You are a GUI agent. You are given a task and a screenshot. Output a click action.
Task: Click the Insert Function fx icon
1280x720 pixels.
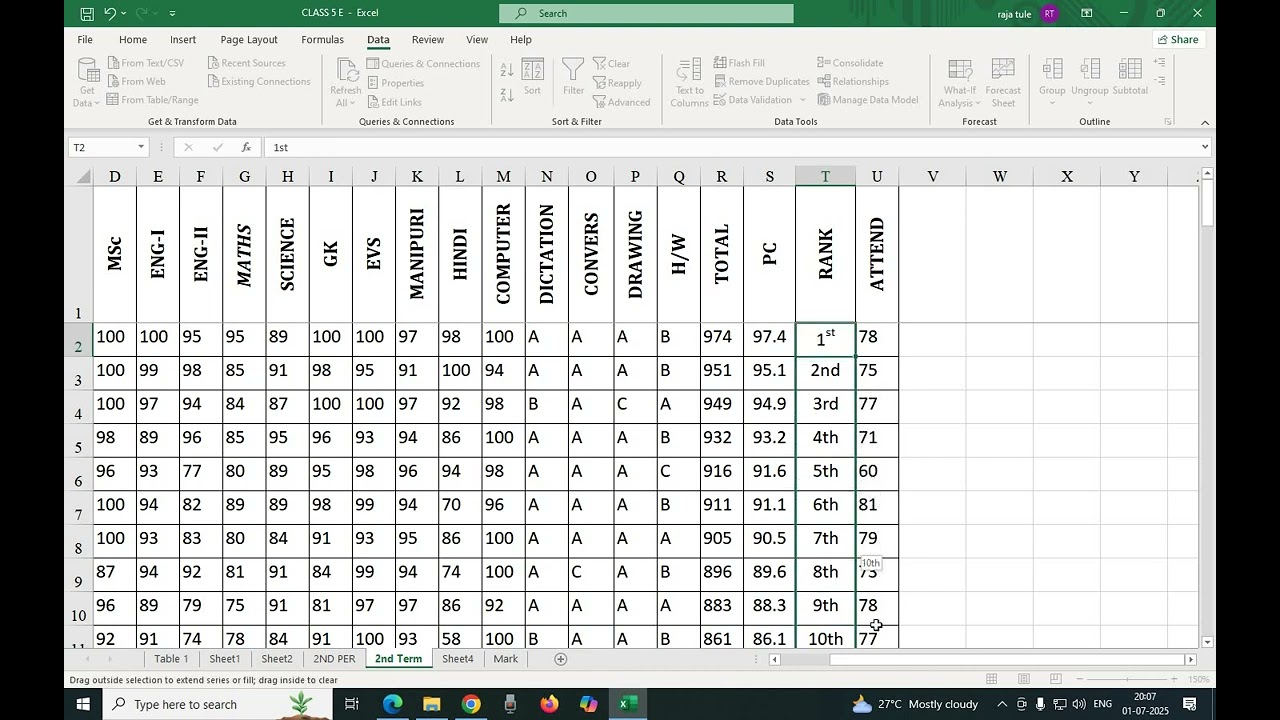point(246,147)
